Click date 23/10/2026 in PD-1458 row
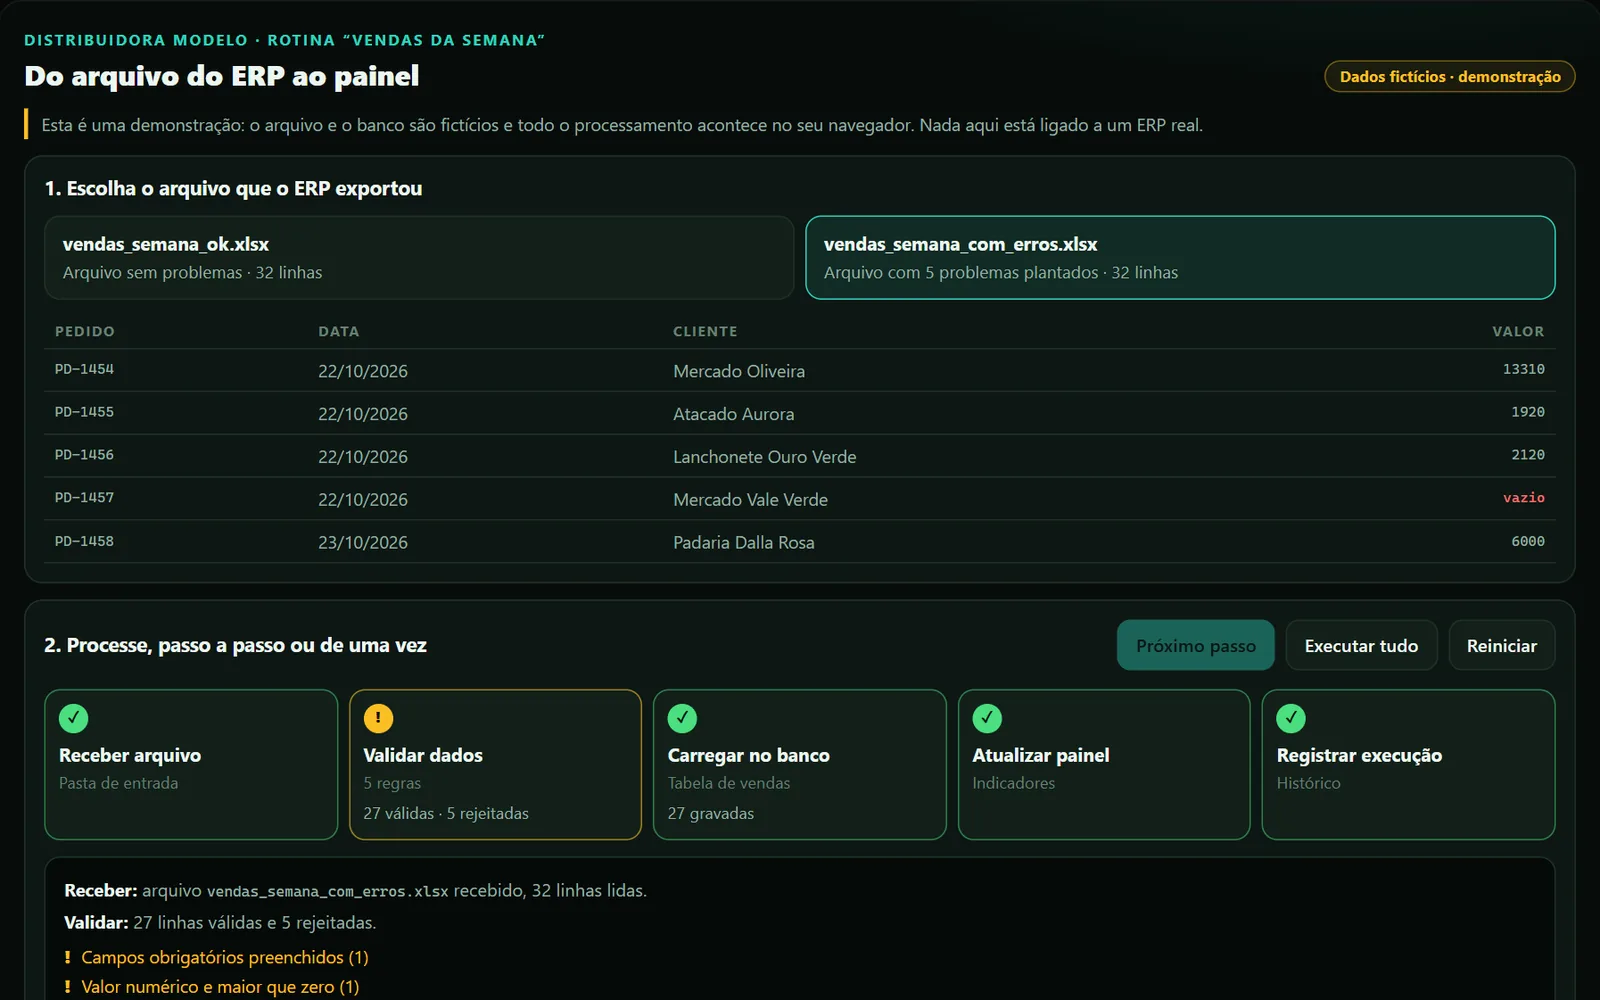The height and width of the screenshot is (1000, 1600). (363, 543)
